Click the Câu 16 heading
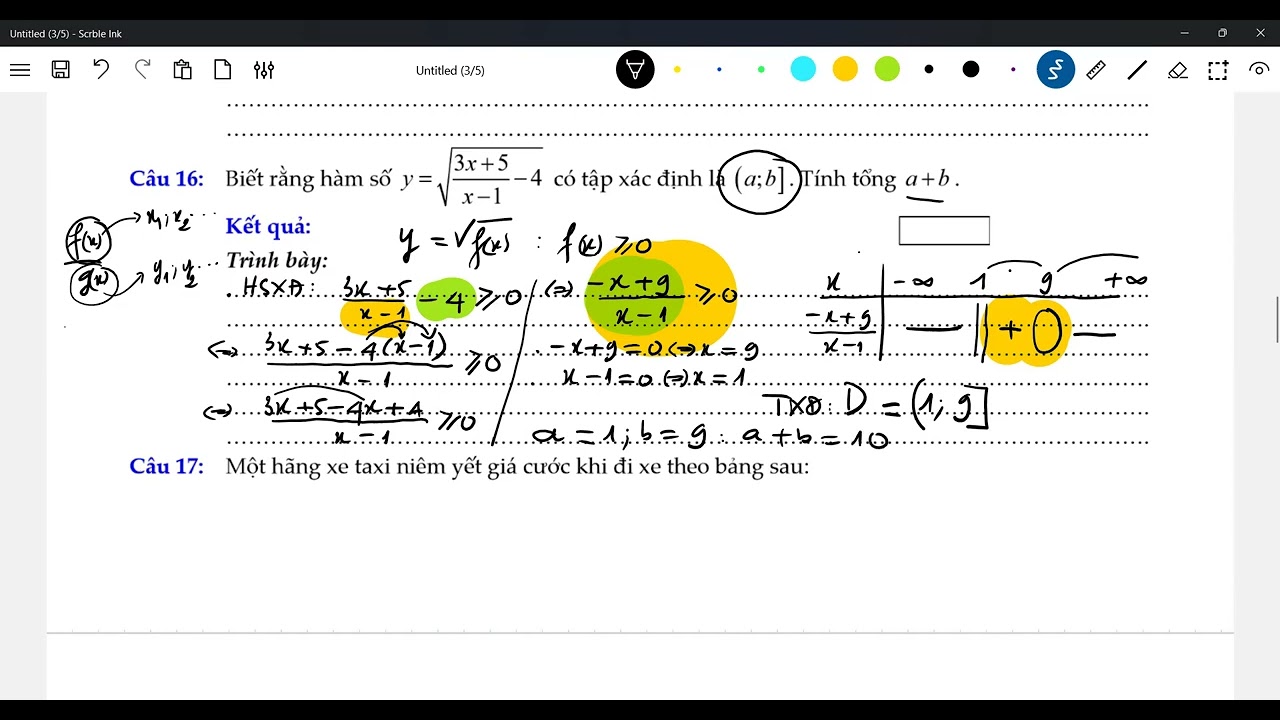Viewport: 1280px width, 720px height. point(166,179)
